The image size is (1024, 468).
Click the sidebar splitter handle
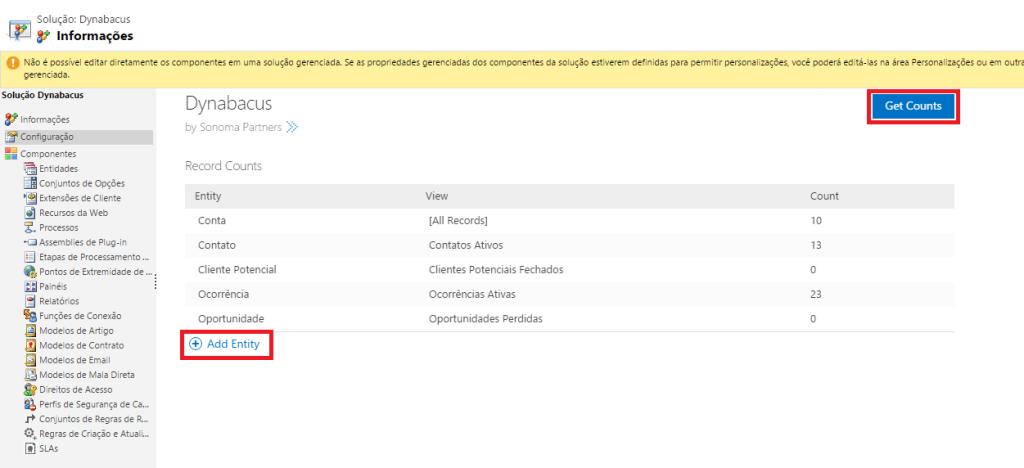click(155, 284)
